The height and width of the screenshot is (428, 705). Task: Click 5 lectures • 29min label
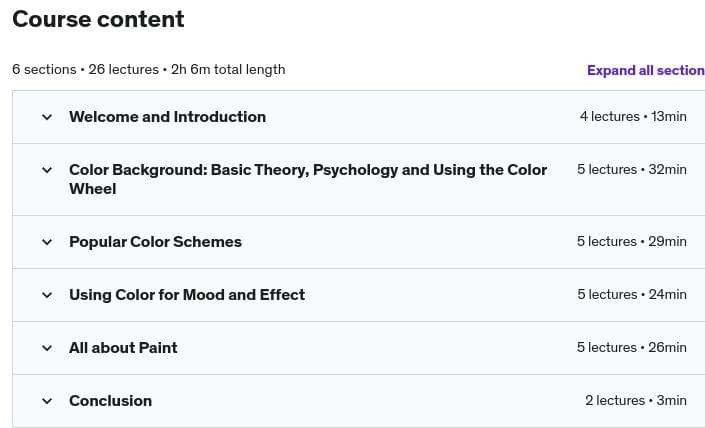(x=631, y=242)
